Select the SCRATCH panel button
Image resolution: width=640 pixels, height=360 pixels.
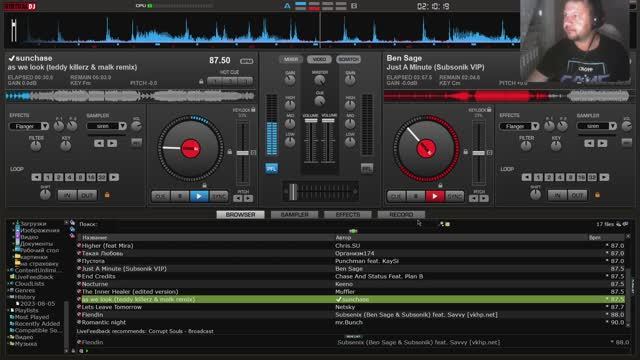click(348, 60)
